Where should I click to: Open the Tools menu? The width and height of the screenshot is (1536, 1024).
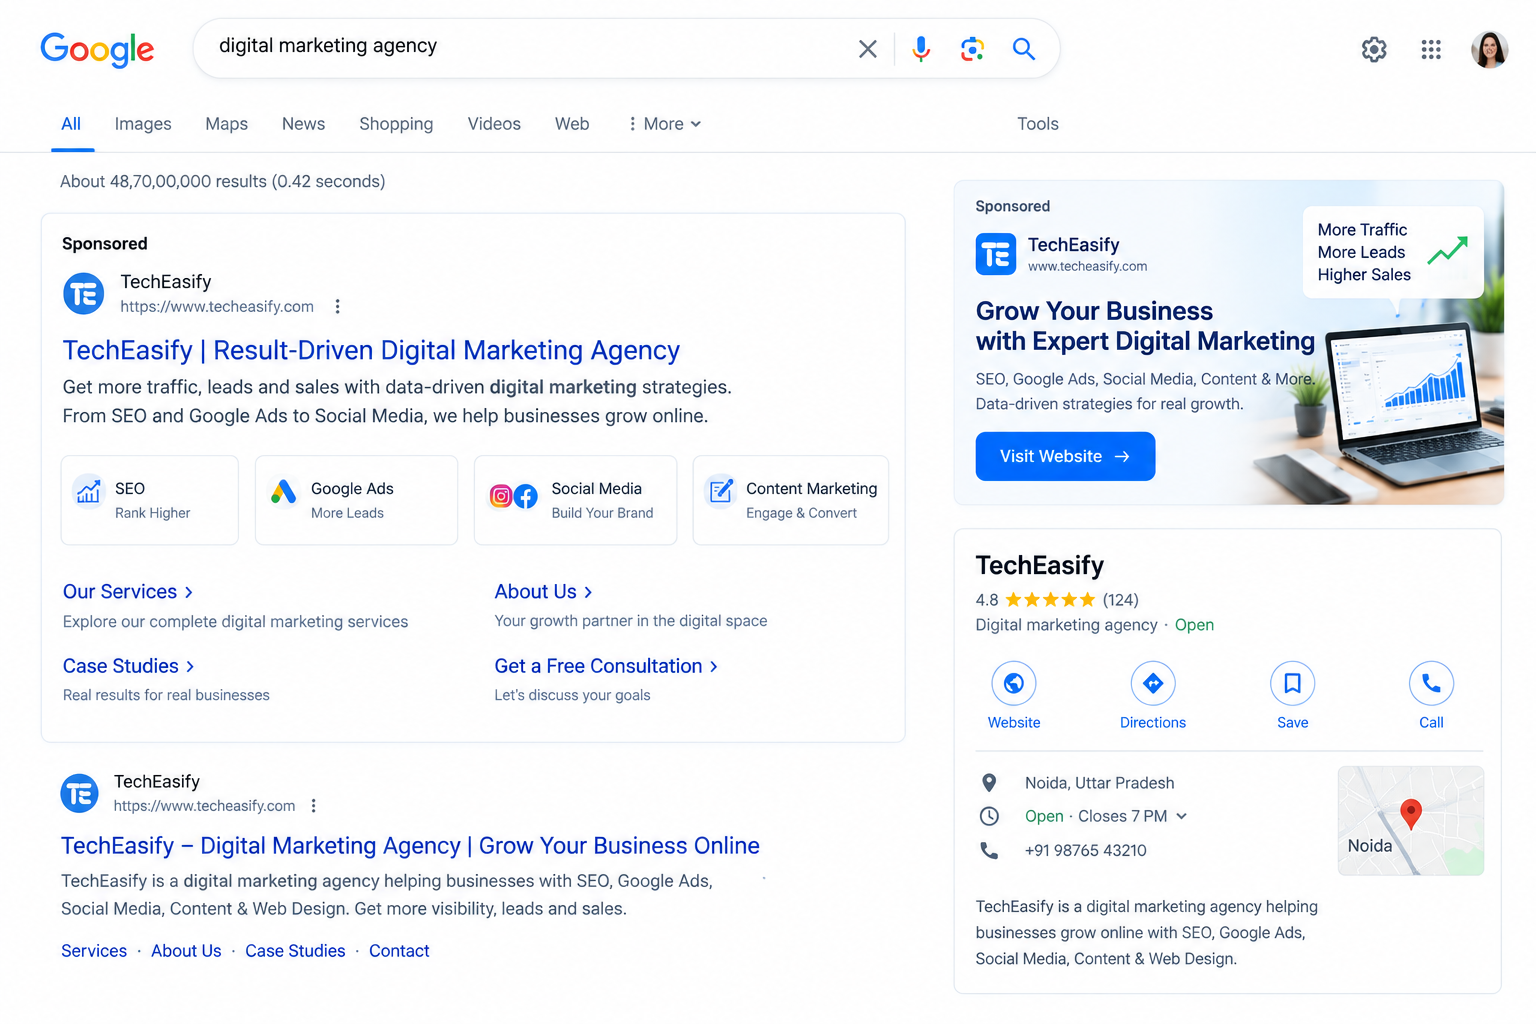1038,124
